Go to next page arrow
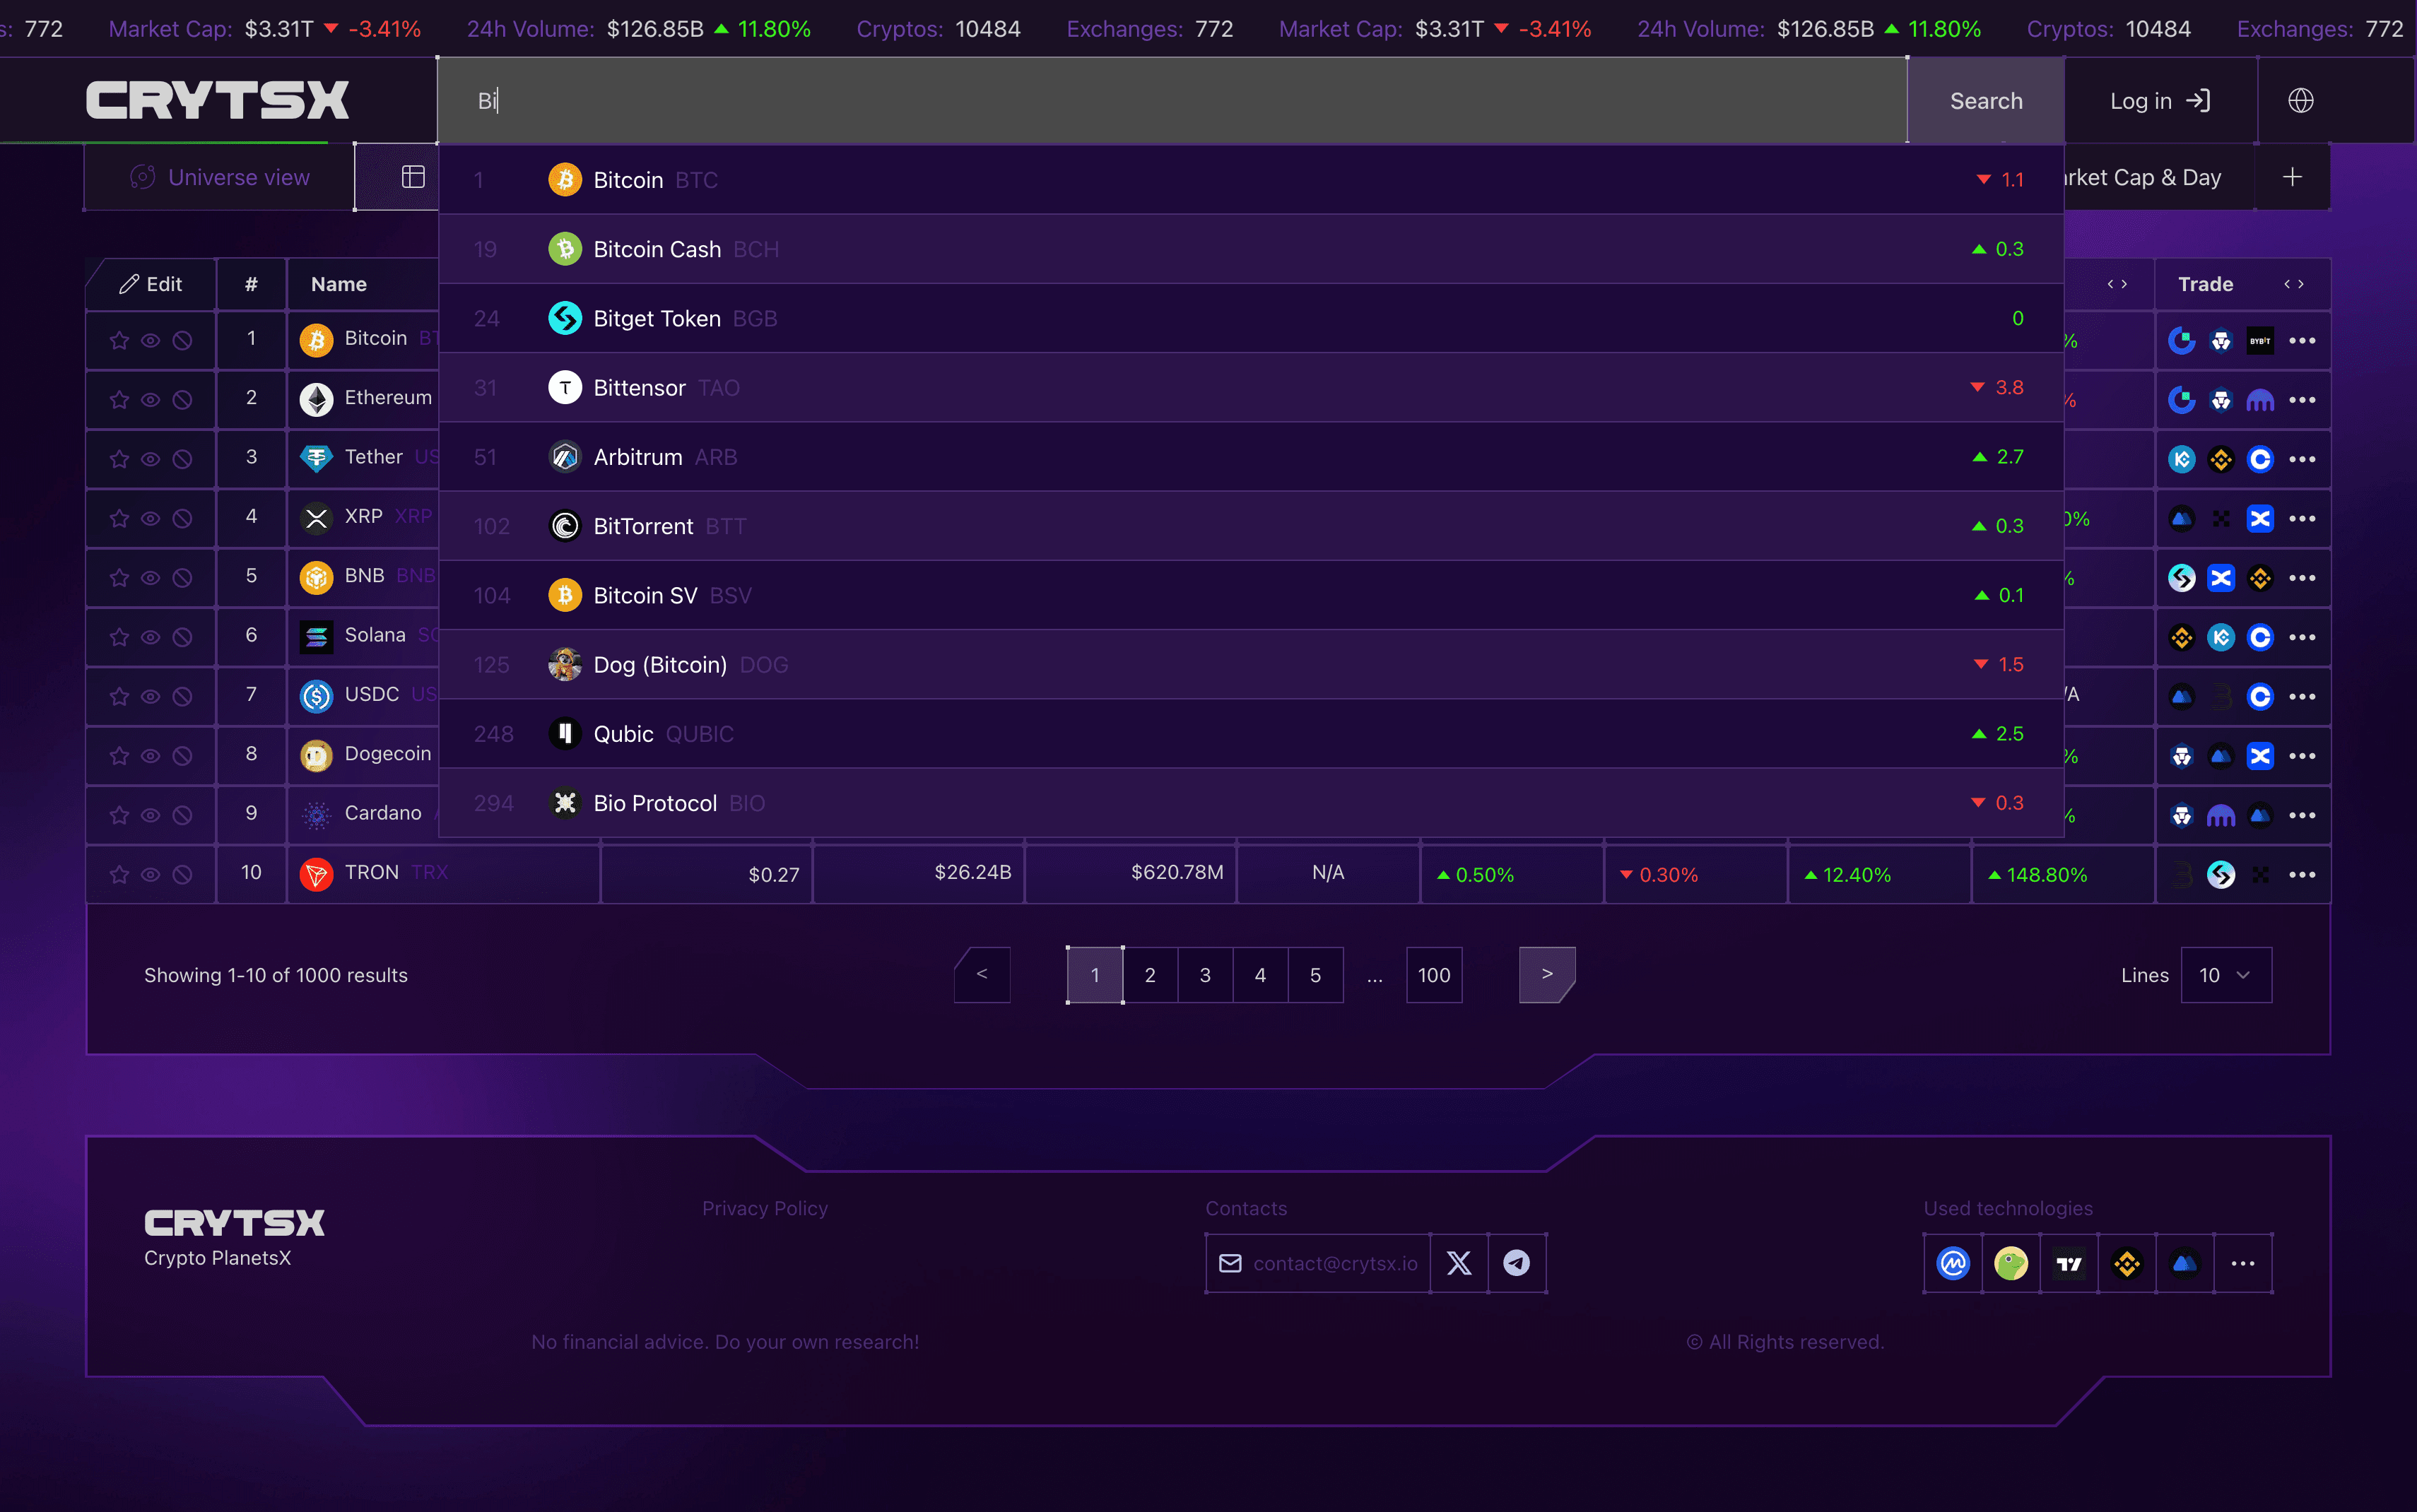Viewport: 2417px width, 1512px height. click(1547, 975)
